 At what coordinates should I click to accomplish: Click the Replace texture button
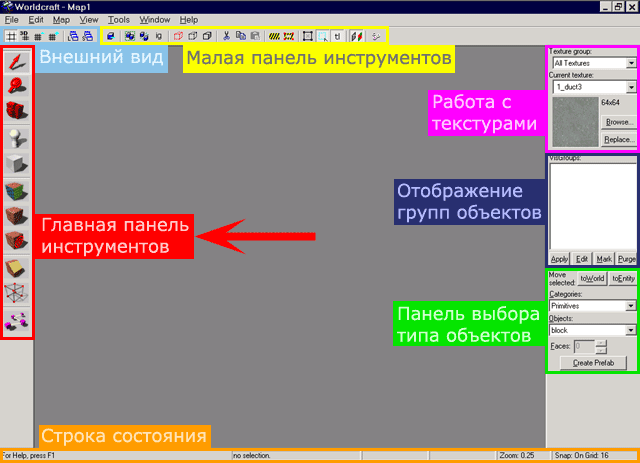point(618,139)
